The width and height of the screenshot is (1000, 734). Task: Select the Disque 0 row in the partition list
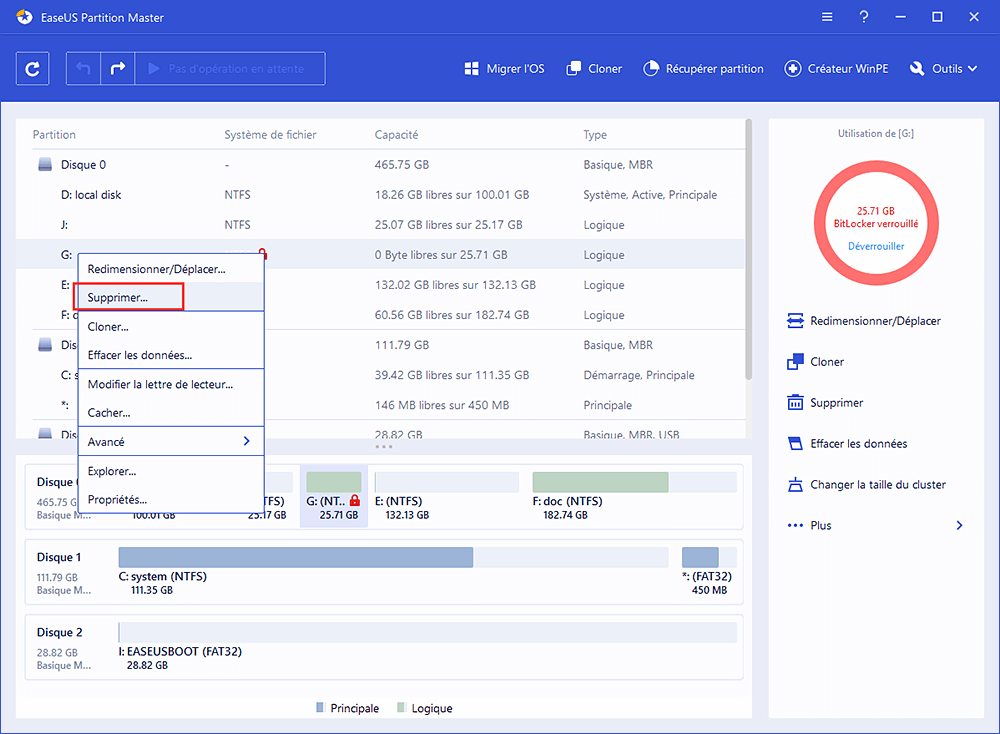point(380,165)
